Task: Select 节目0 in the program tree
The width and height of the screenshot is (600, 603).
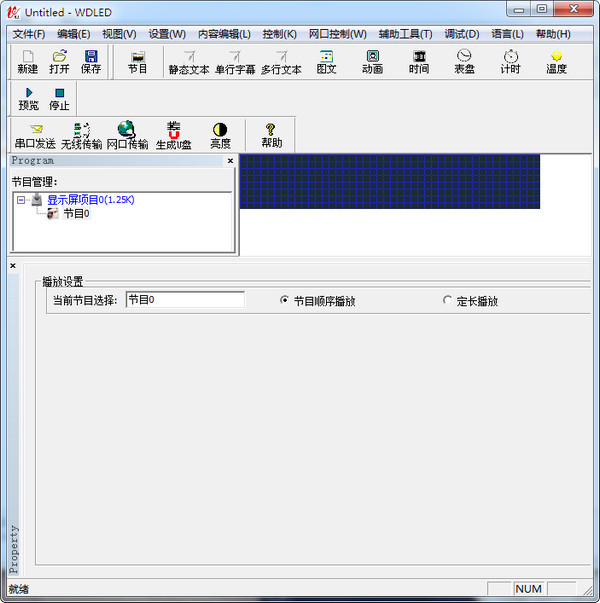Action: (76, 213)
